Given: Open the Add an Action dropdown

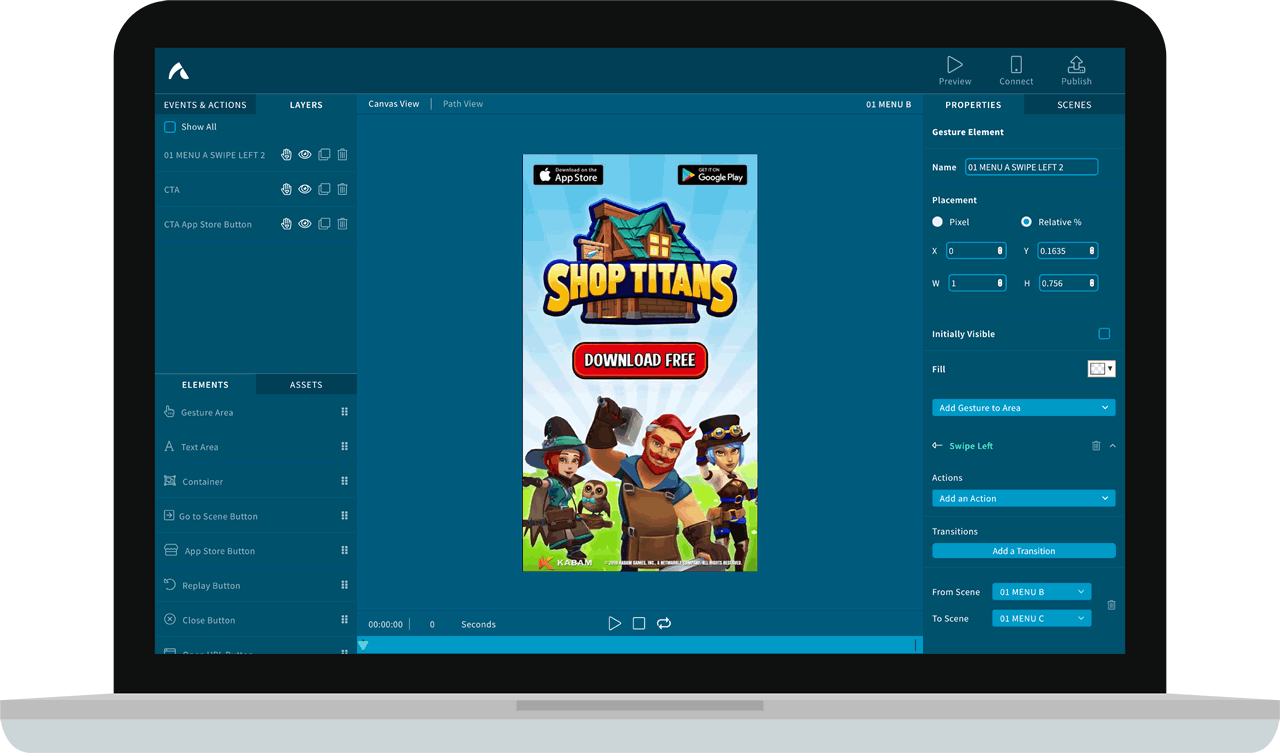Looking at the screenshot, I should (1024, 498).
